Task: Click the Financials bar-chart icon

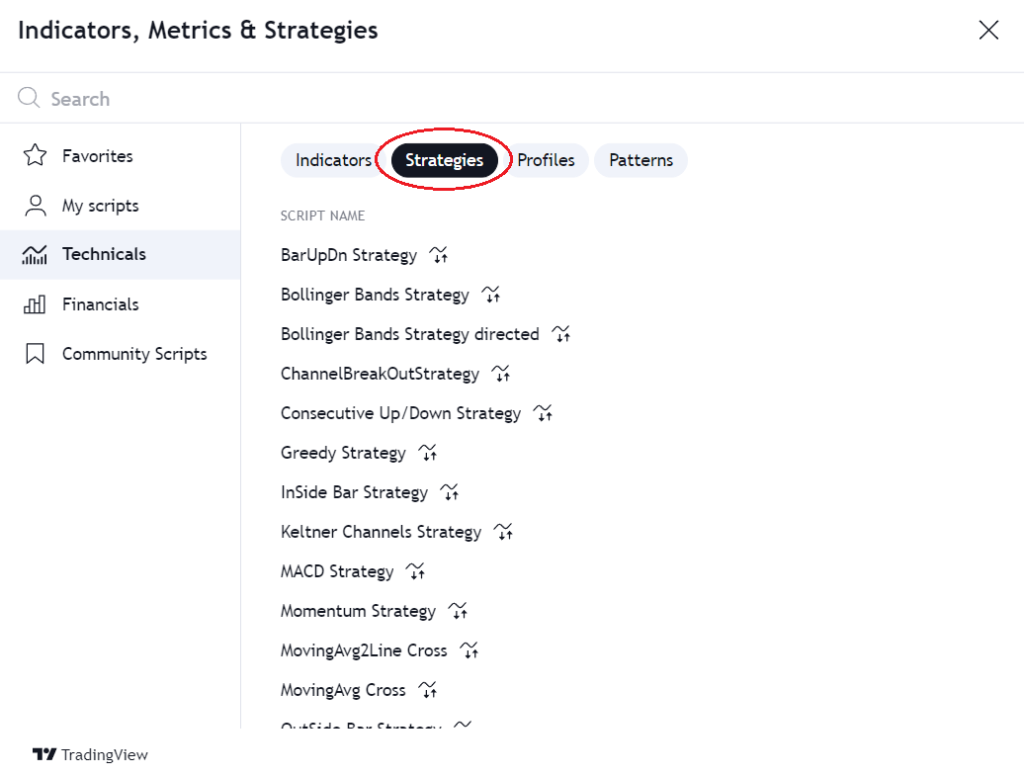Action: (34, 304)
